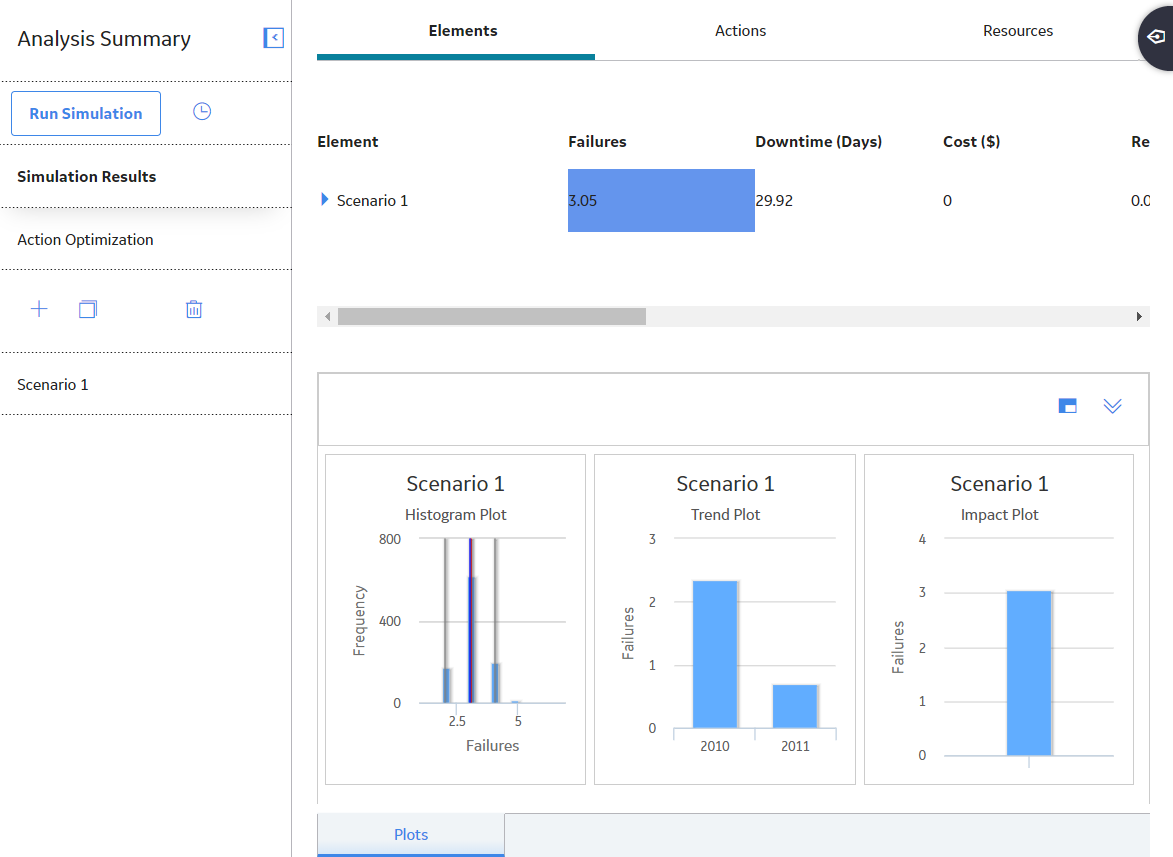Click the 2010 bar in Trend Plot
Image resolution: width=1173 pixels, height=857 pixels.
point(715,654)
